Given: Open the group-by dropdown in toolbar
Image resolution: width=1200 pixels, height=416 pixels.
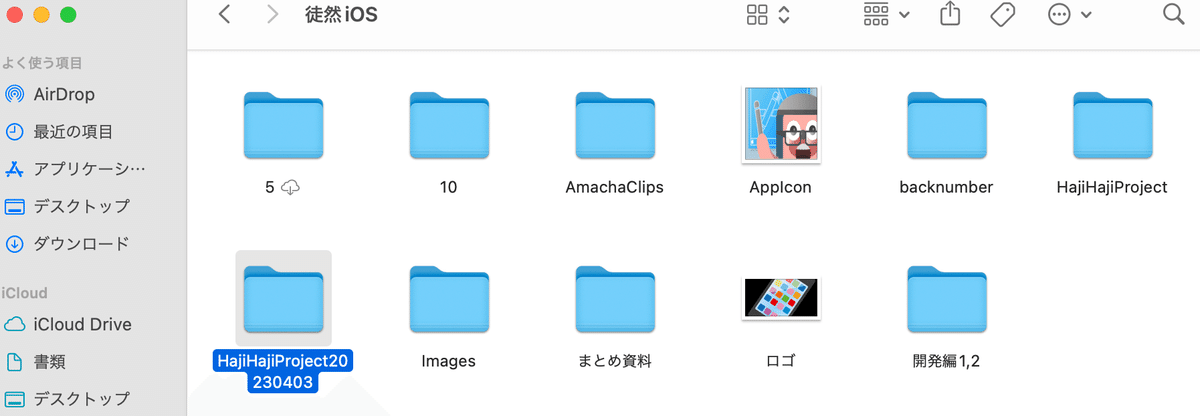Looking at the screenshot, I should (x=886, y=15).
